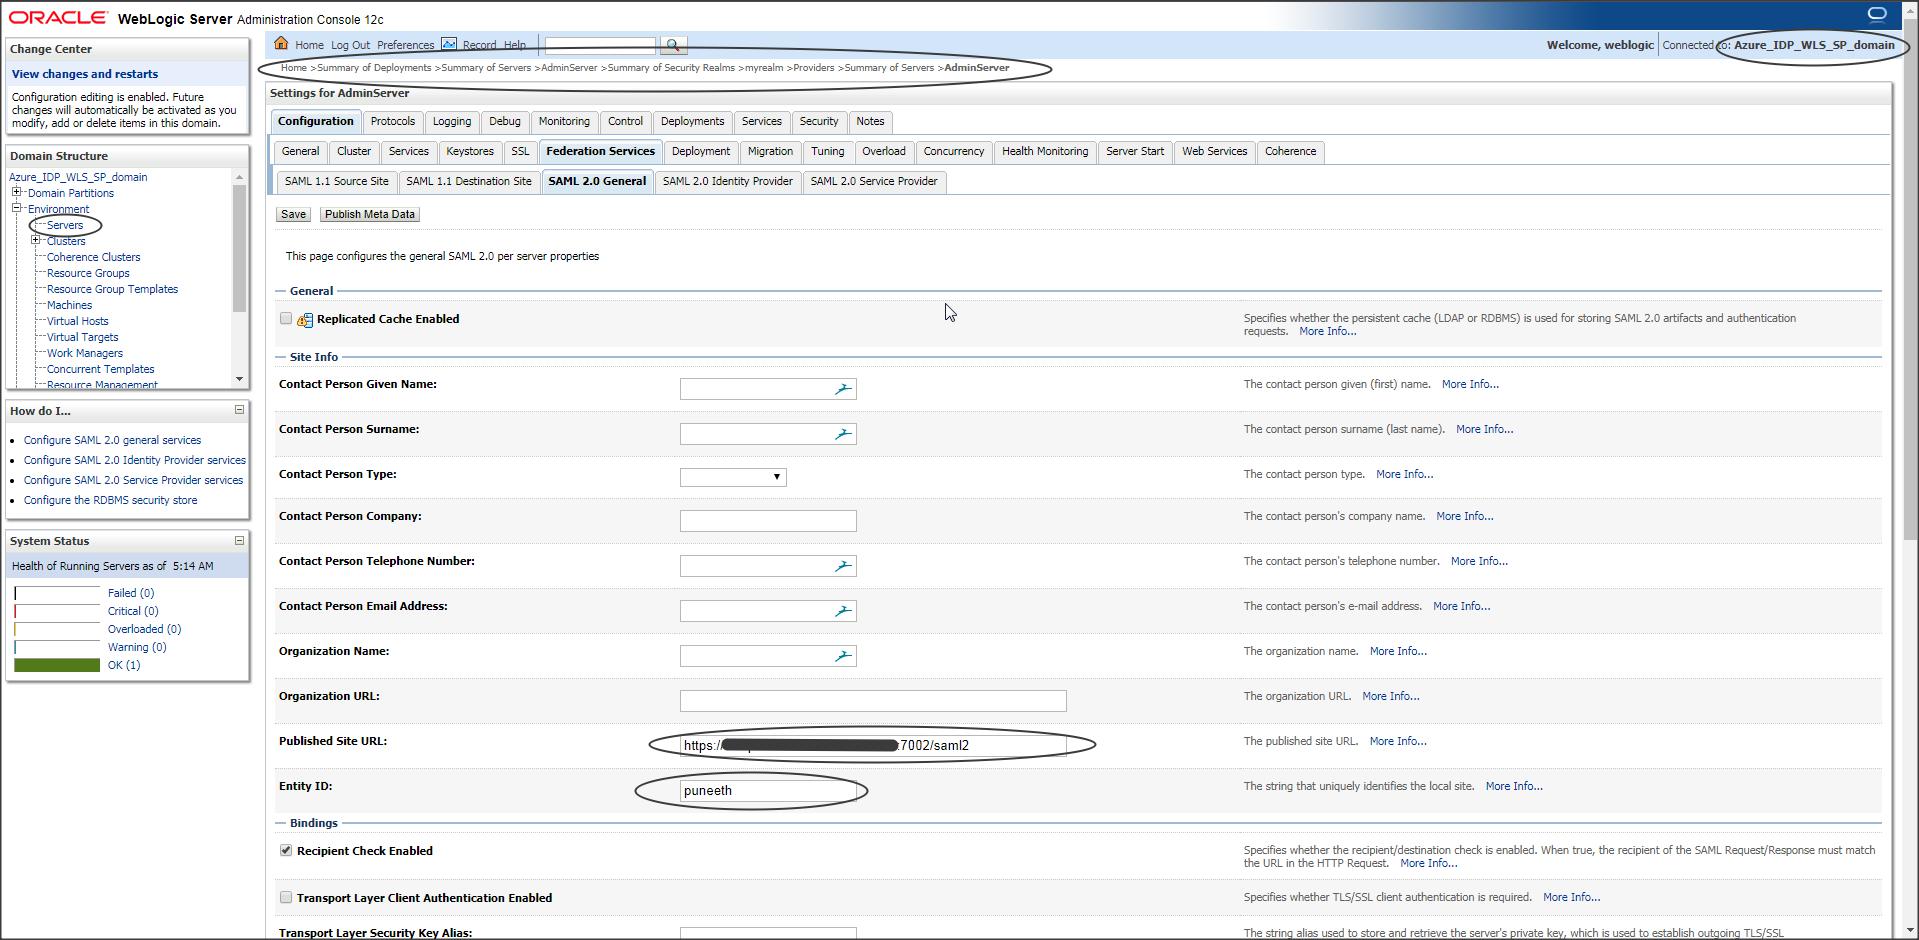1919x940 pixels.
Task: Collapse the System Status panel
Action: pyautogui.click(x=239, y=540)
